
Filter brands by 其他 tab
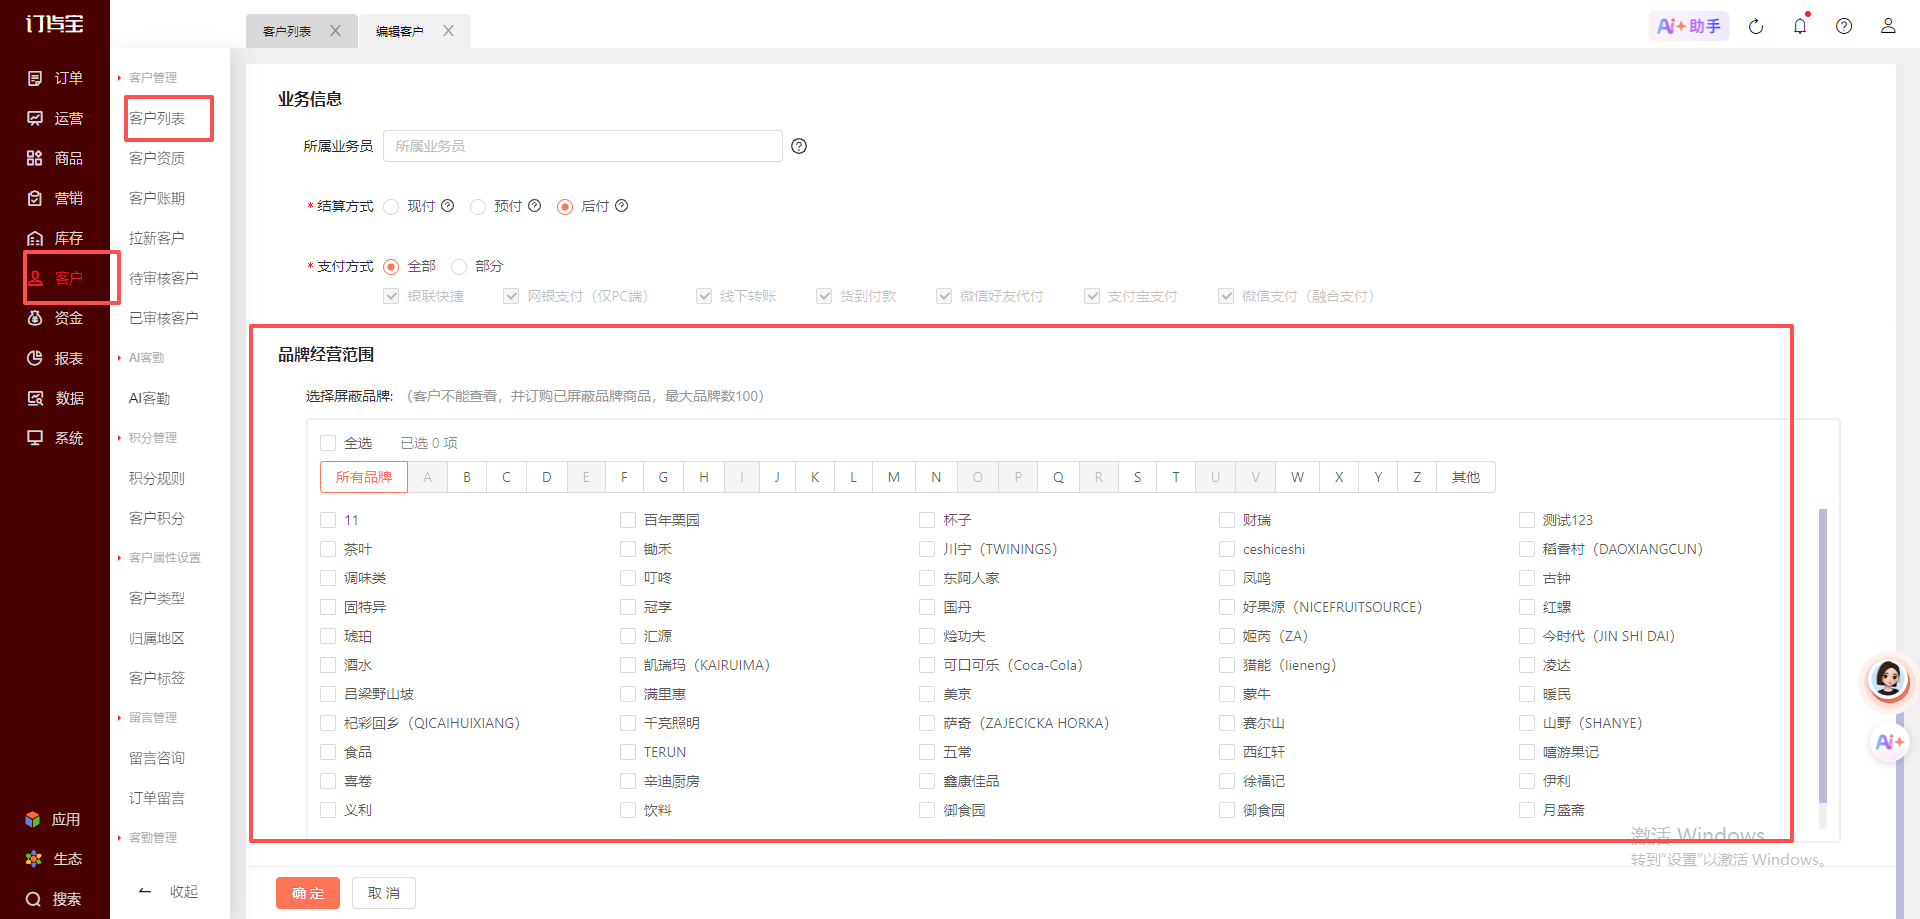pos(1466,477)
